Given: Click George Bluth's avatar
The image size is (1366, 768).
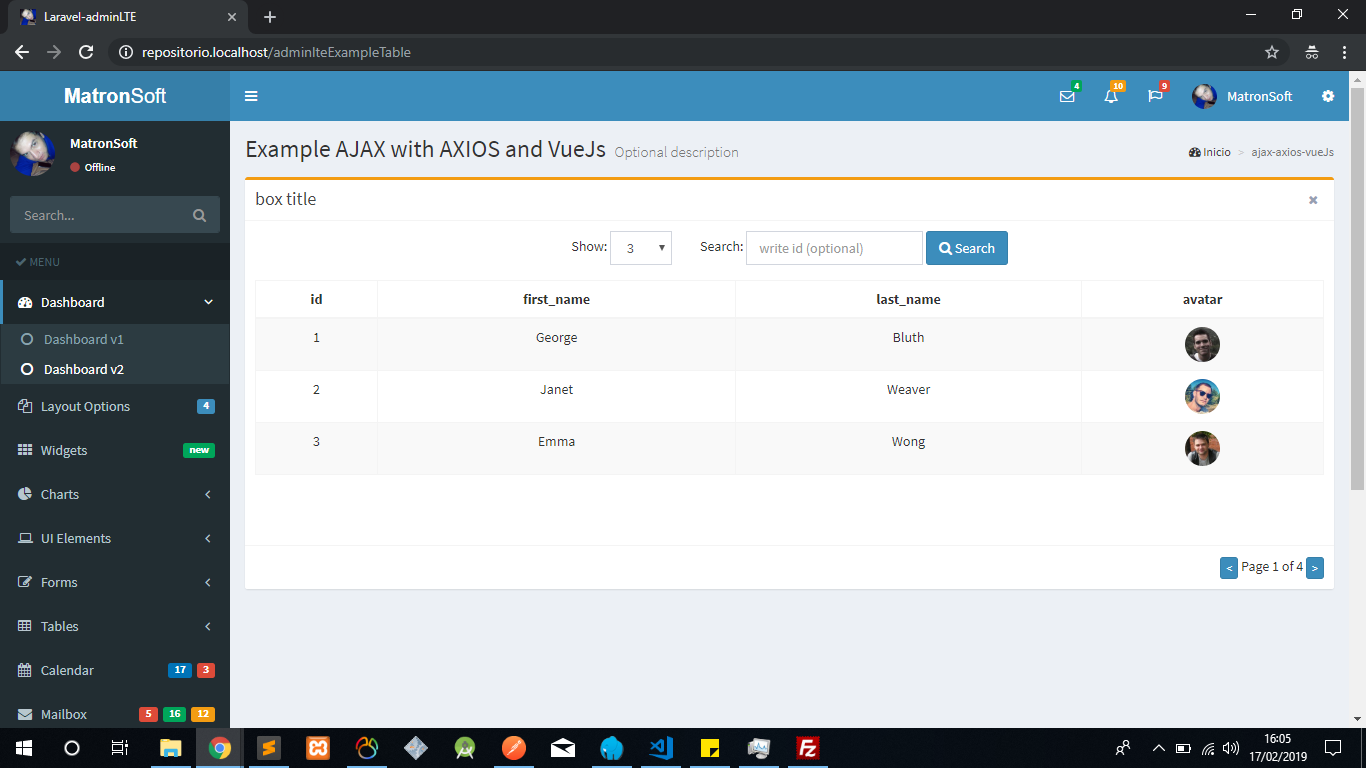Looking at the screenshot, I should click(x=1202, y=345).
